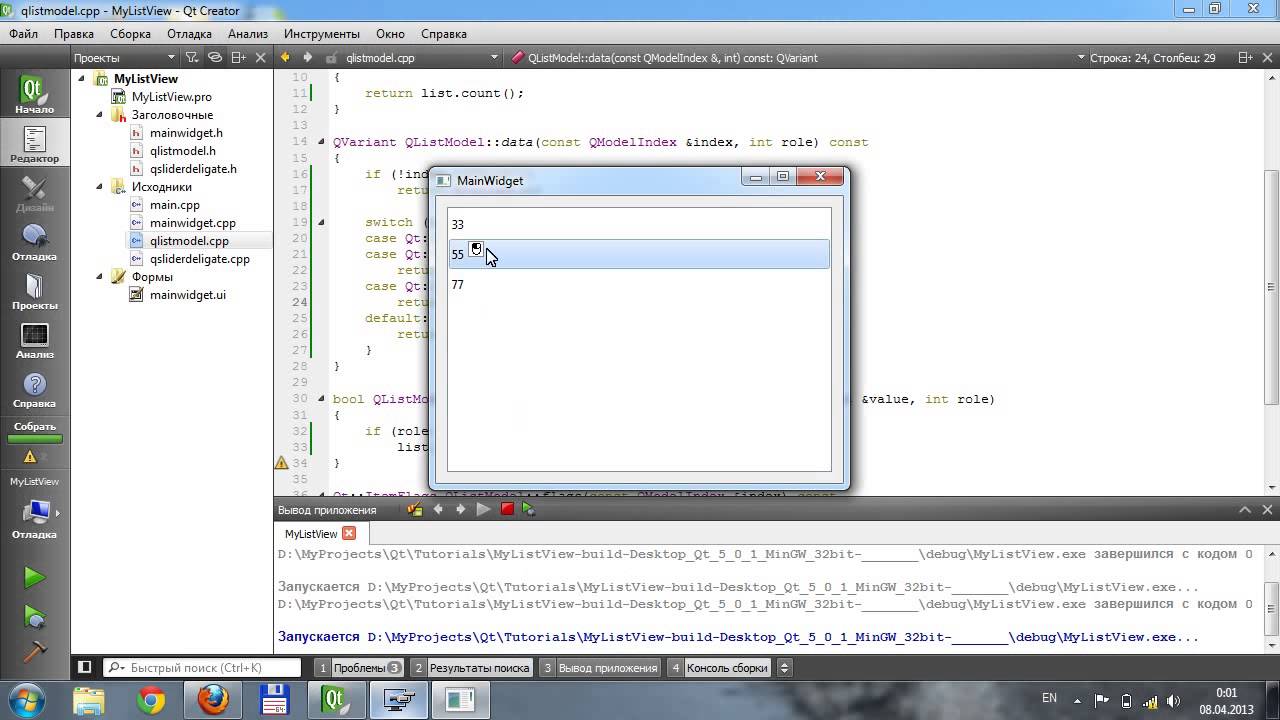Select mainwidget.ui in project tree
Image resolution: width=1280 pixels, height=720 pixels.
tap(187, 295)
